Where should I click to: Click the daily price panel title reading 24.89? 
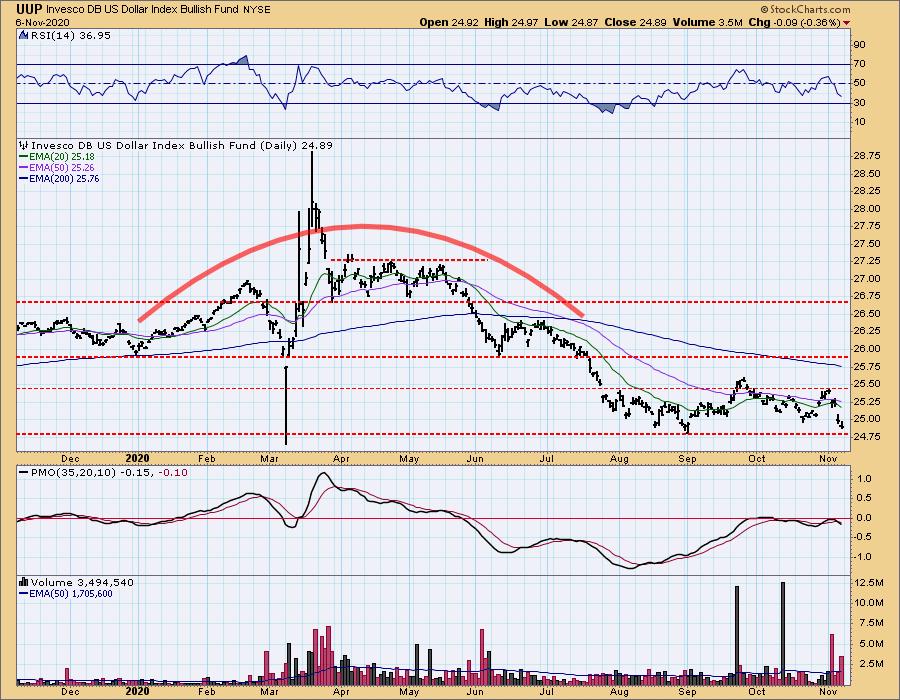[x=181, y=146]
